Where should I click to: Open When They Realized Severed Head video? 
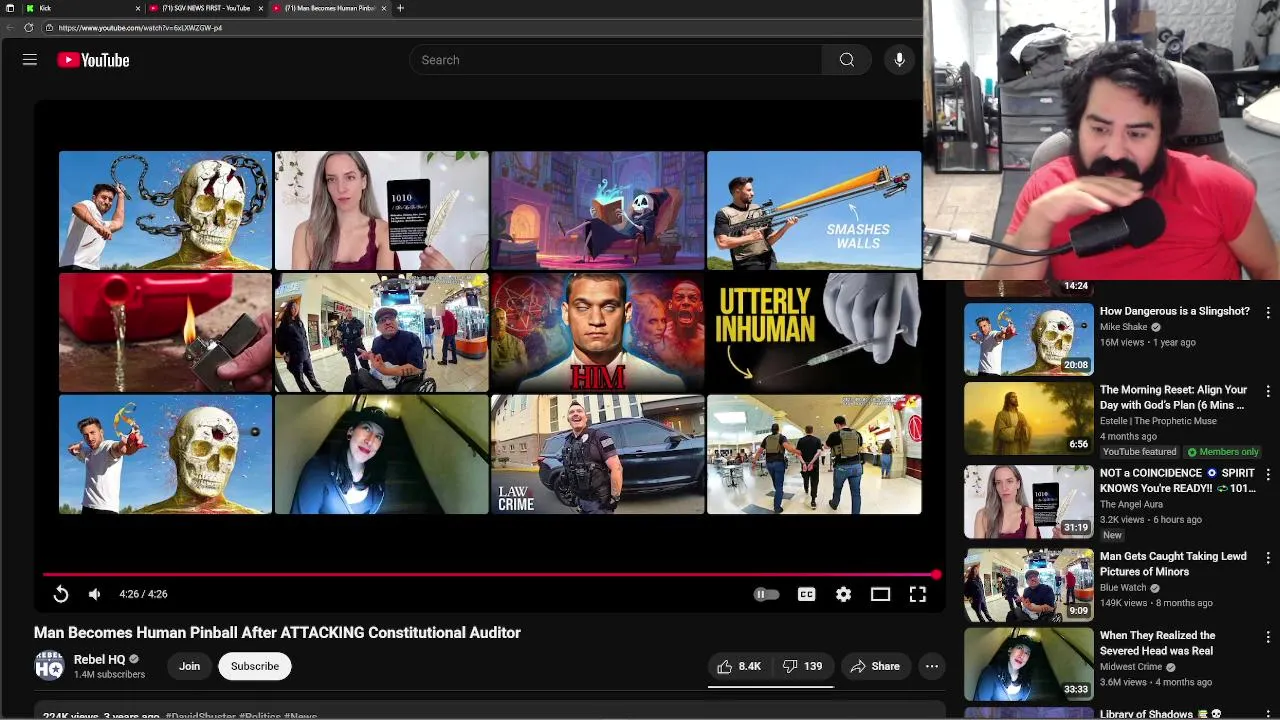point(1158,643)
